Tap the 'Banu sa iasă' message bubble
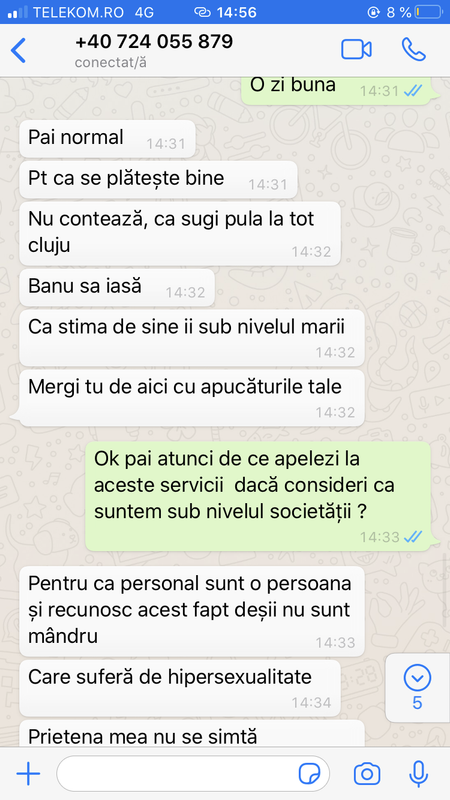Viewport: 450px width, 800px height. [117, 288]
